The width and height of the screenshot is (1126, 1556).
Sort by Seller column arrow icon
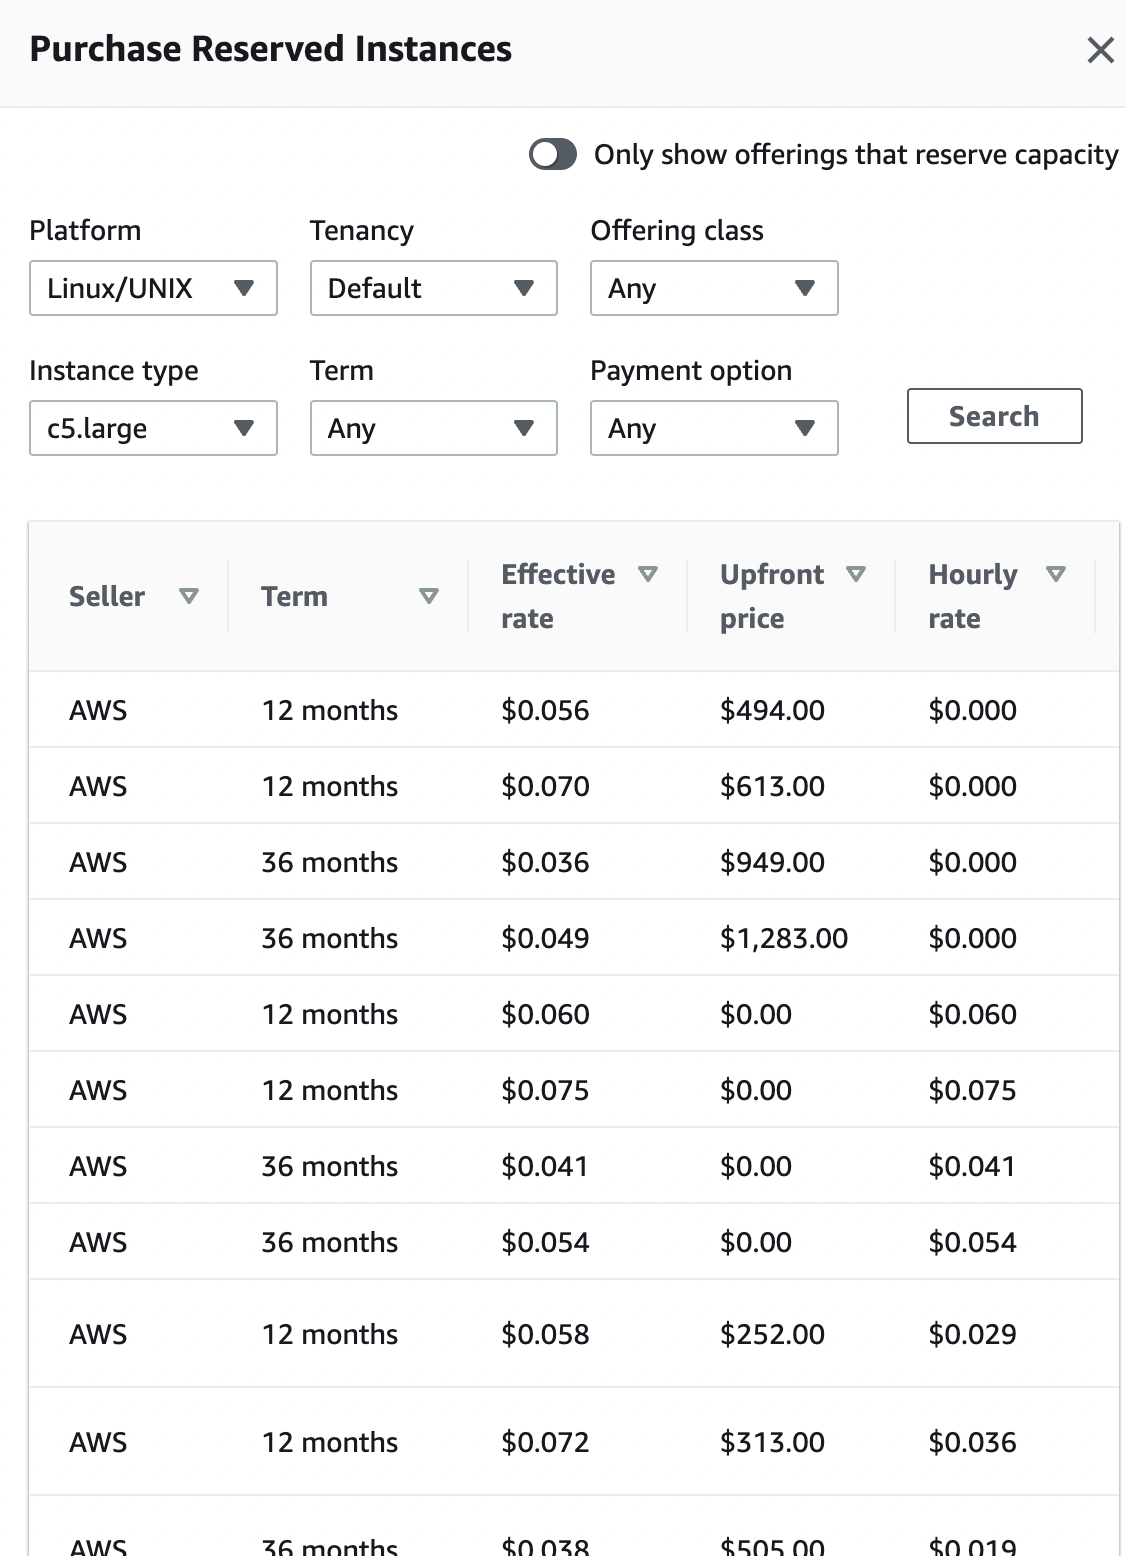tap(188, 596)
